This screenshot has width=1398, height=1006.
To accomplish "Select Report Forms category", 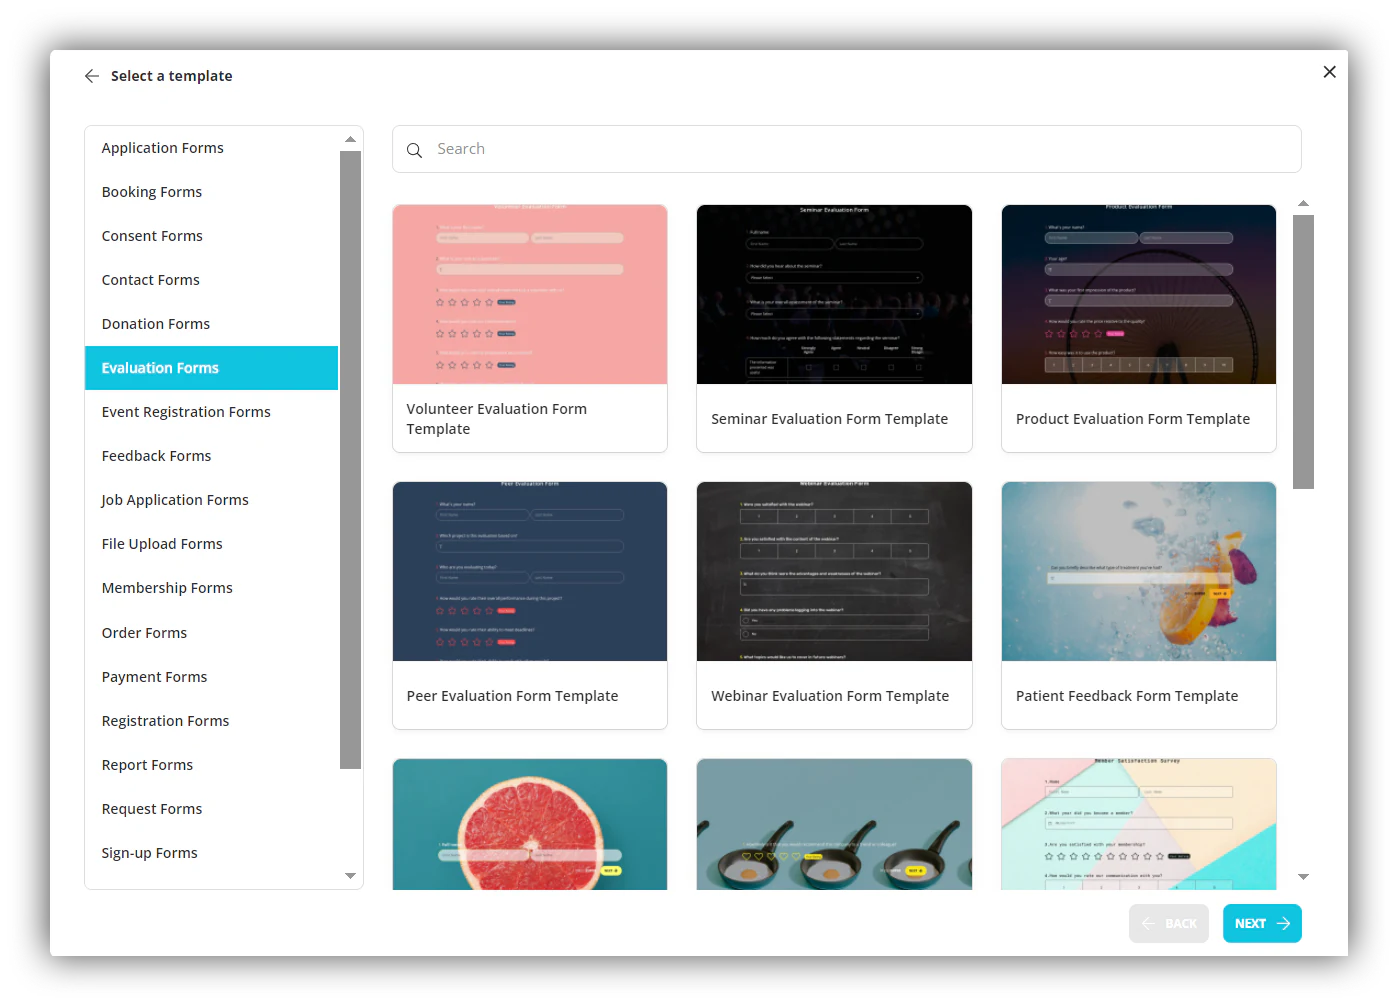I will [211, 765].
